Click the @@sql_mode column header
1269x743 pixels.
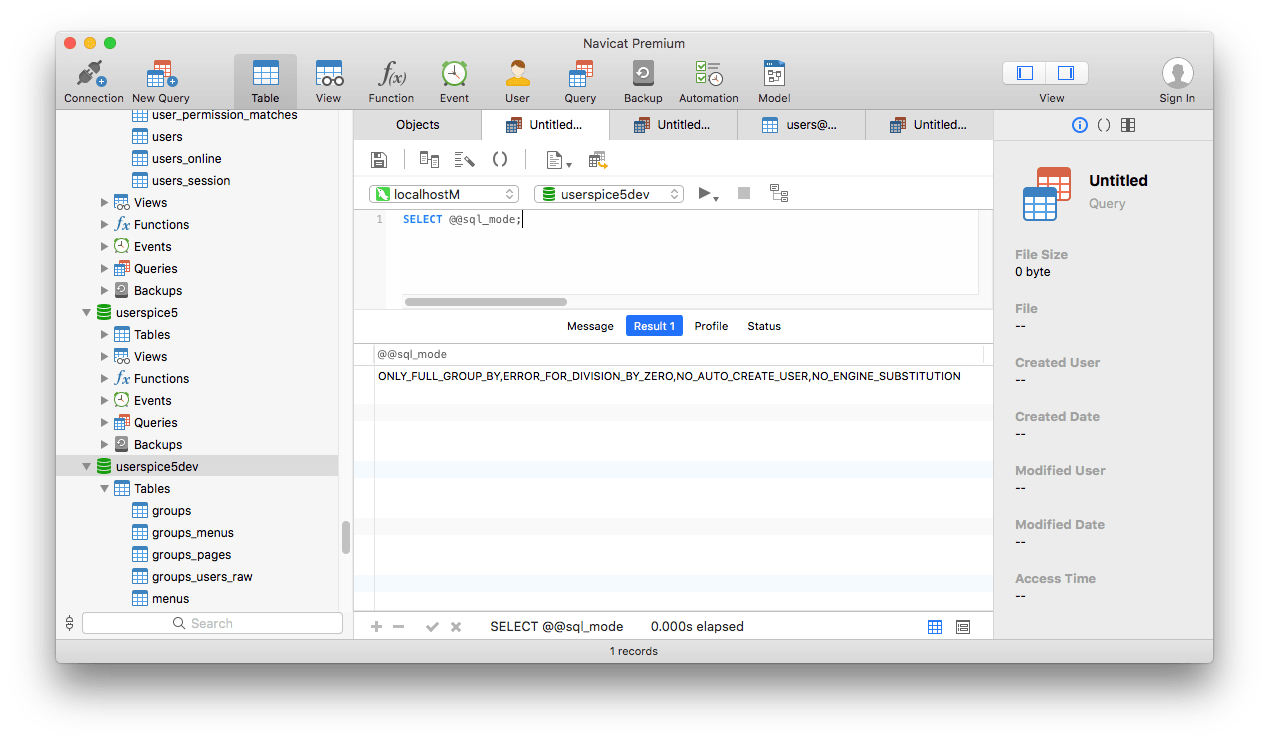click(678, 355)
